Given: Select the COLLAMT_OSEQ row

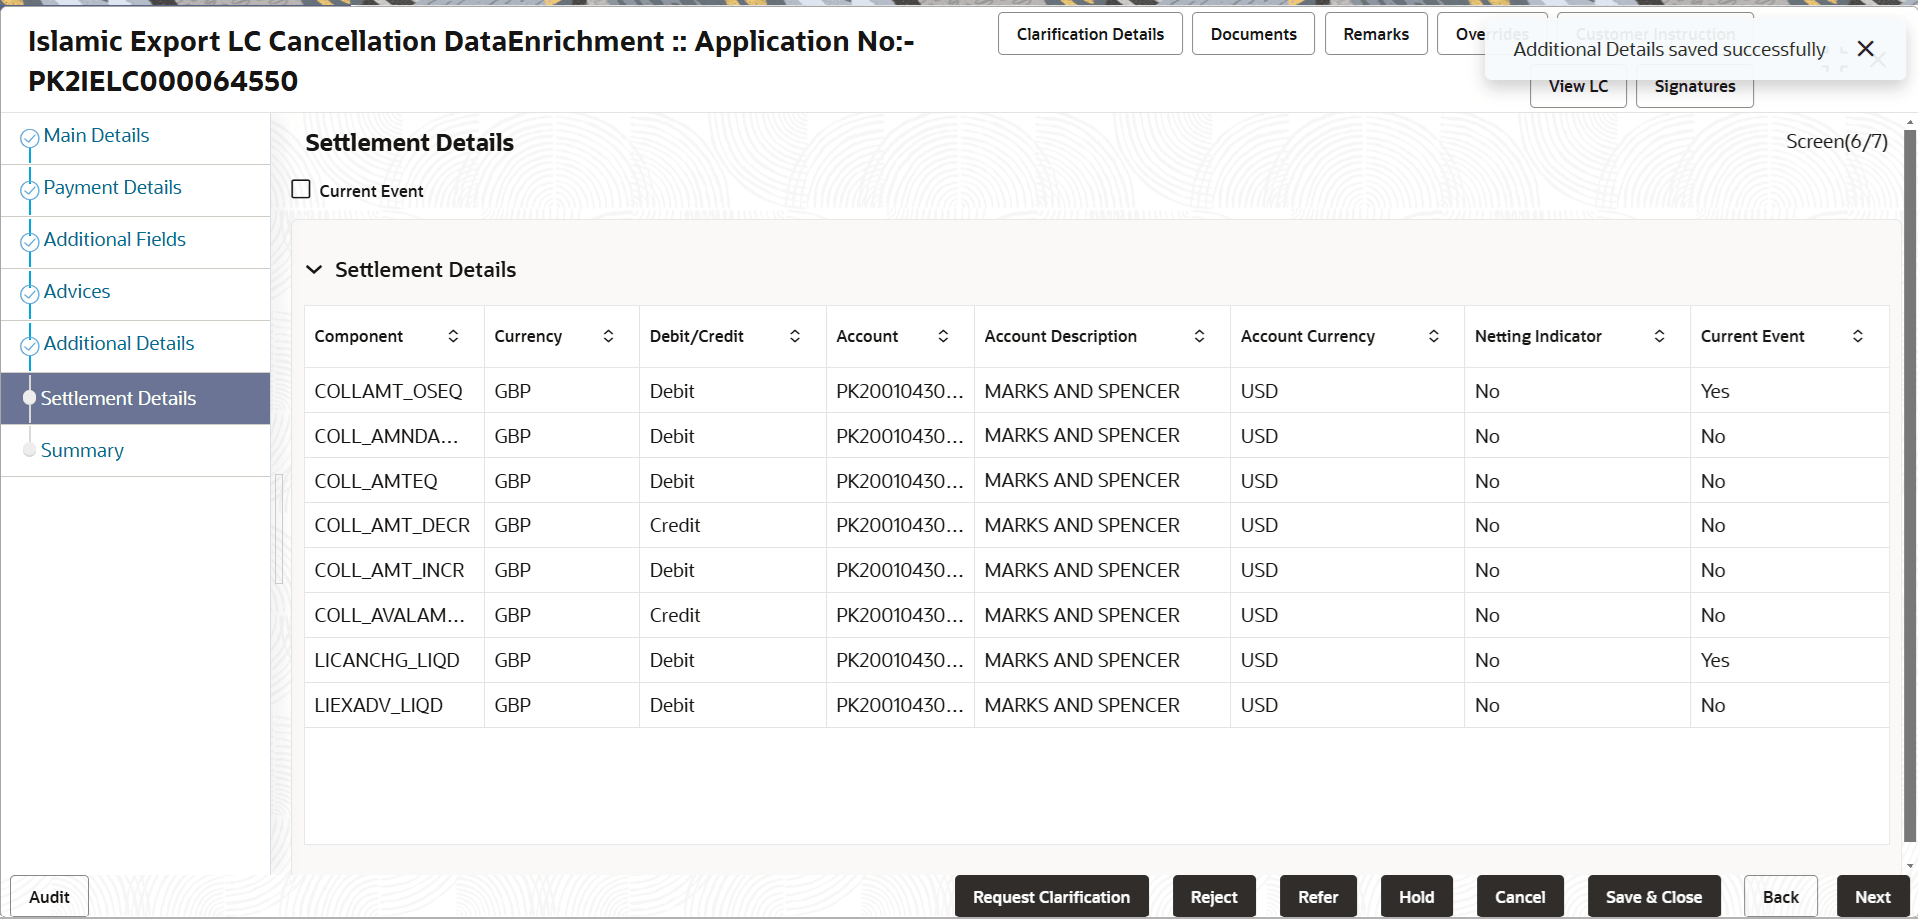Looking at the screenshot, I should tap(1096, 391).
